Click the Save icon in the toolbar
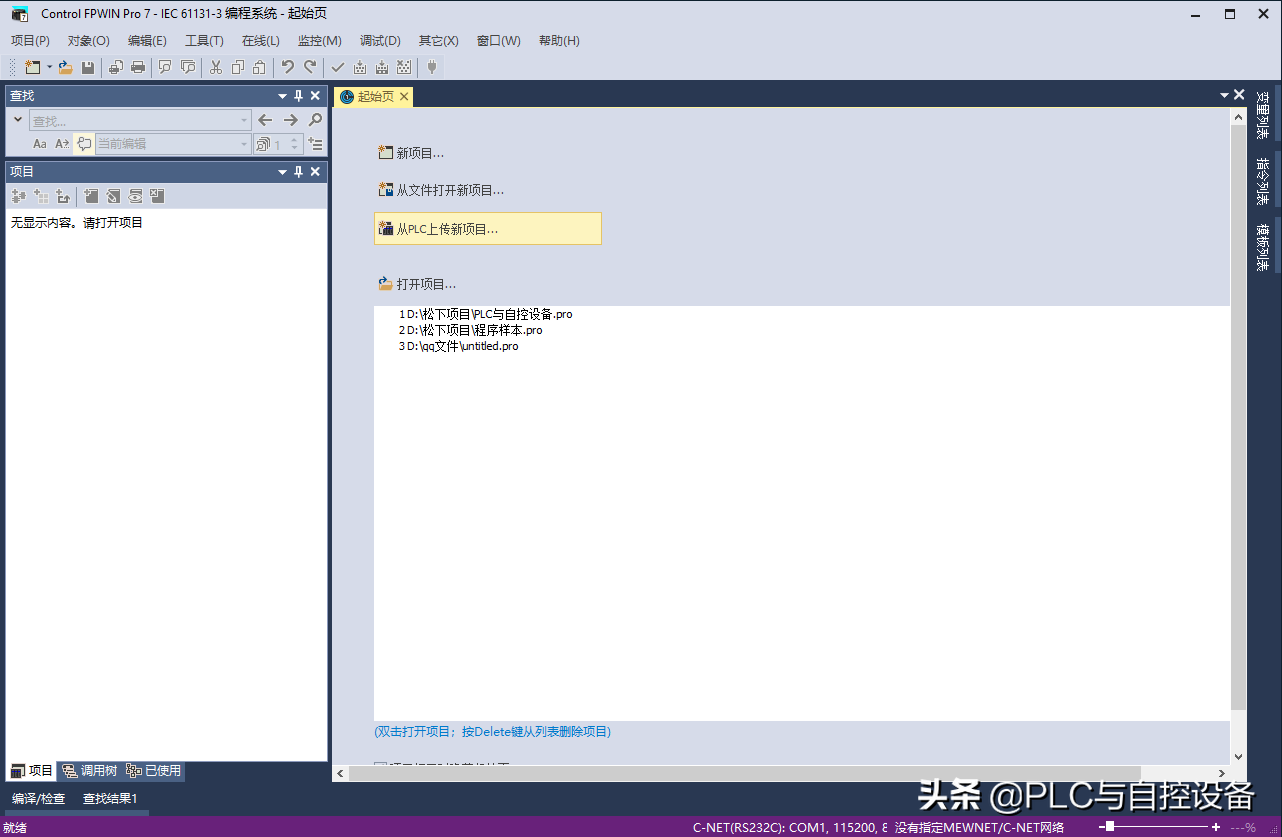 [88, 68]
